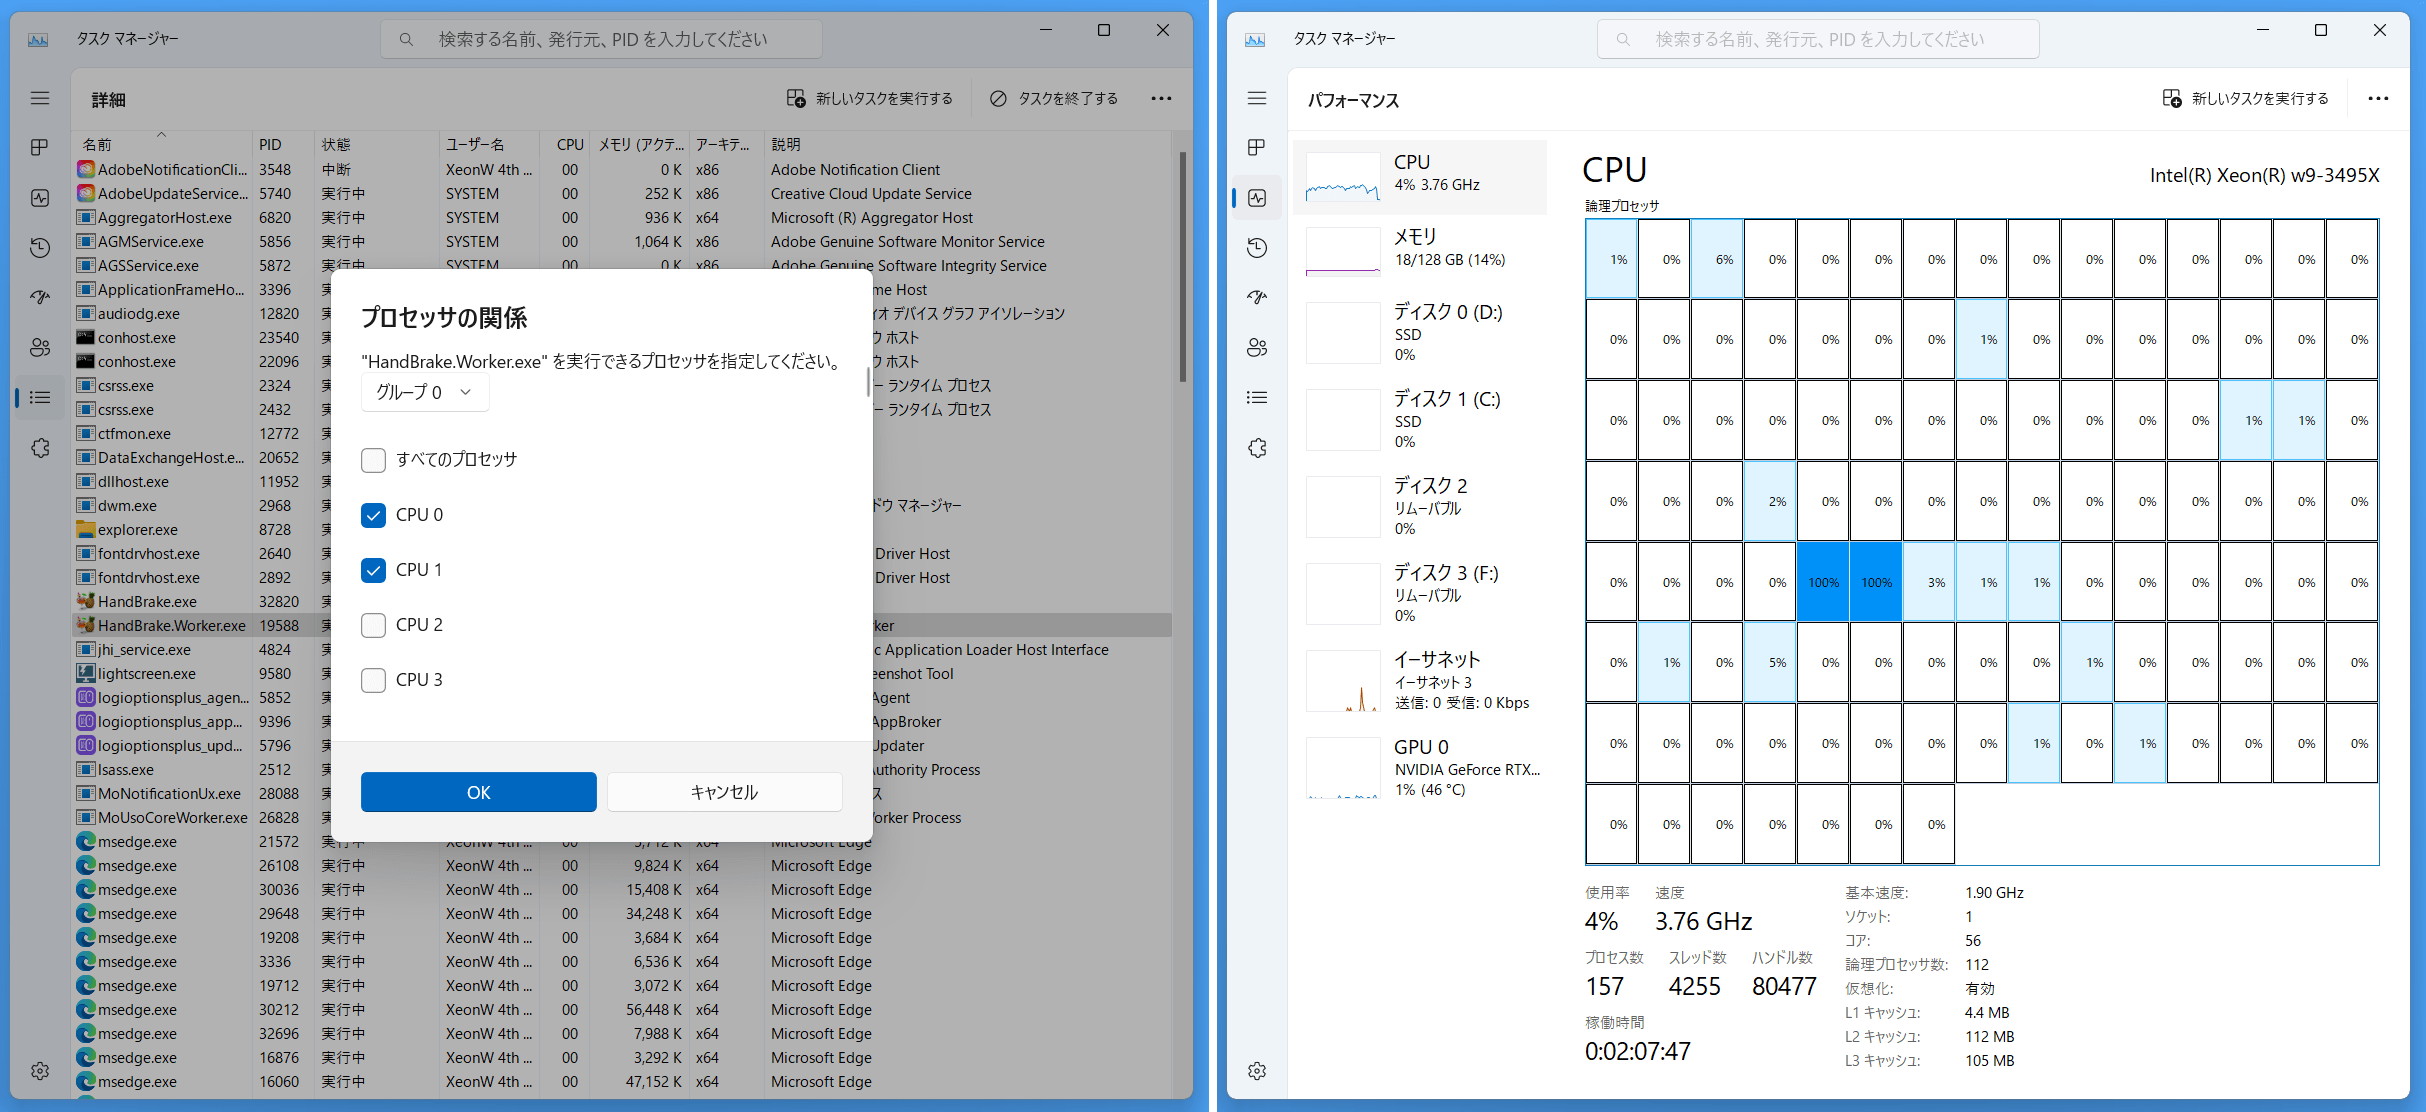This screenshot has height=1112, width=2426.
Task: Click the details list vertical scrollbar
Action: pyautogui.click(x=1182, y=266)
